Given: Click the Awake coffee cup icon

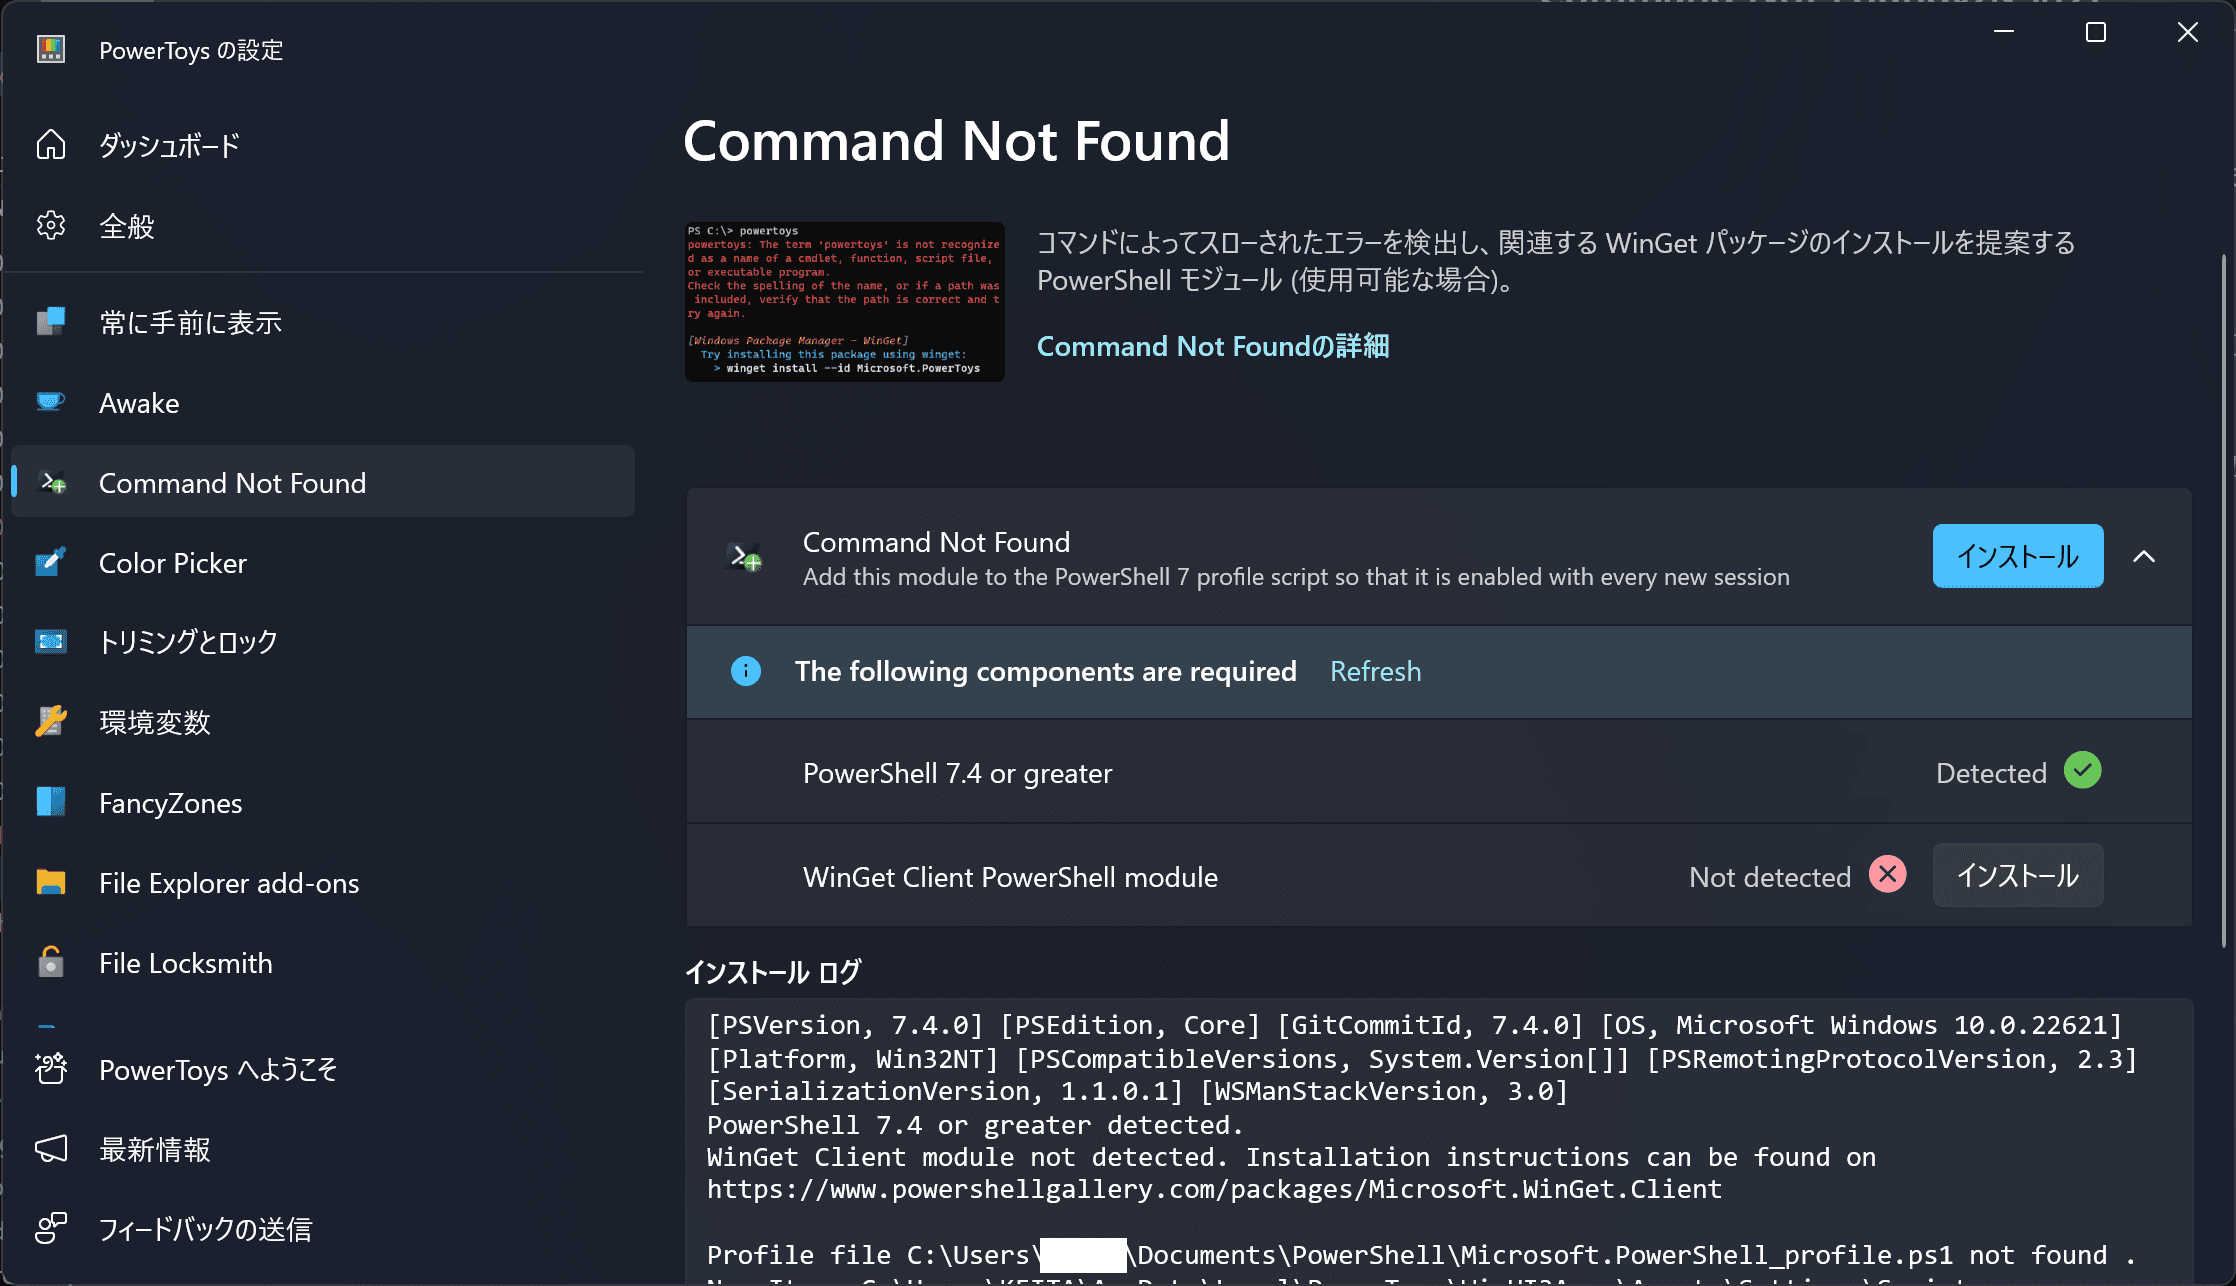Looking at the screenshot, I should [51, 403].
